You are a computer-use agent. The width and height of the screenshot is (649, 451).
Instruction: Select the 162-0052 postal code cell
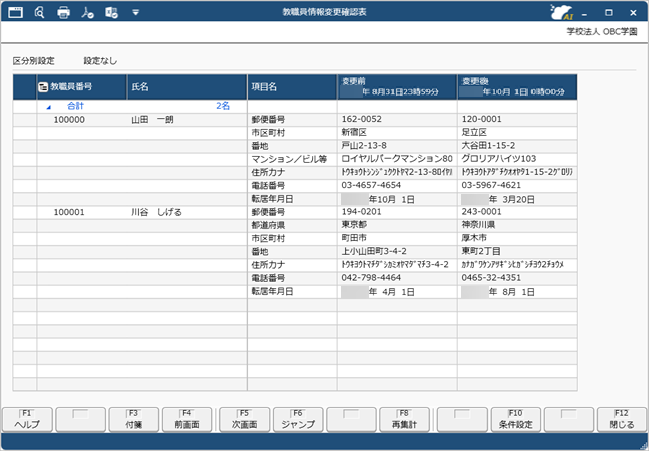[x=397, y=120]
